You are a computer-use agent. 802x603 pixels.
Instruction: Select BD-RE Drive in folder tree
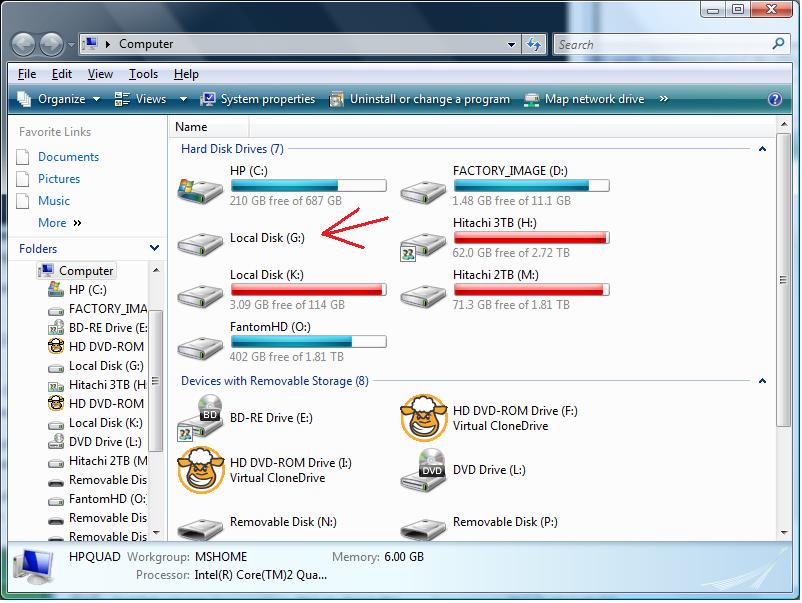pos(98,328)
